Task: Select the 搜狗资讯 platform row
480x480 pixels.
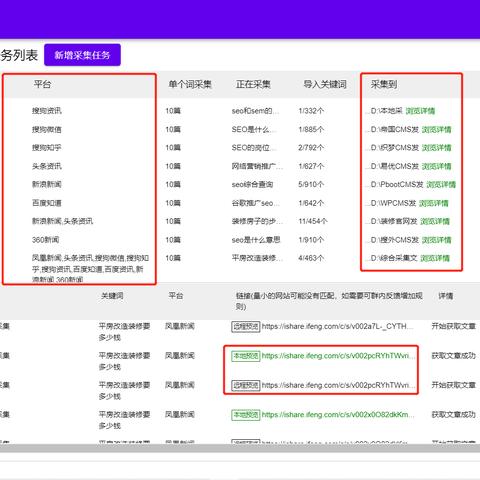Action: coord(47,111)
